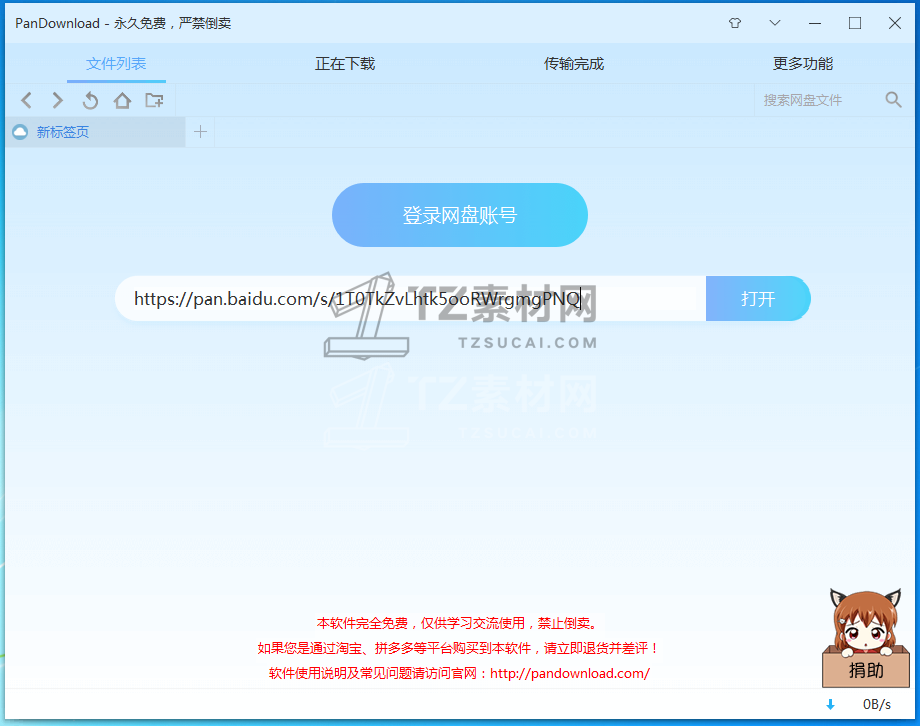Open the title bar dropdown menu arrow
920x726 pixels.
[774, 23]
